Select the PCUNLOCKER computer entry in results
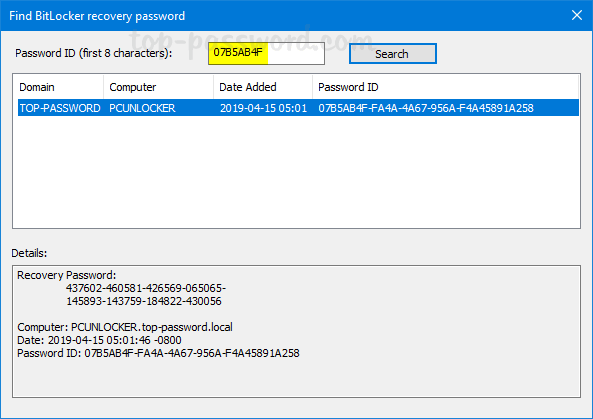This screenshot has height=419, width=593. tap(142, 108)
